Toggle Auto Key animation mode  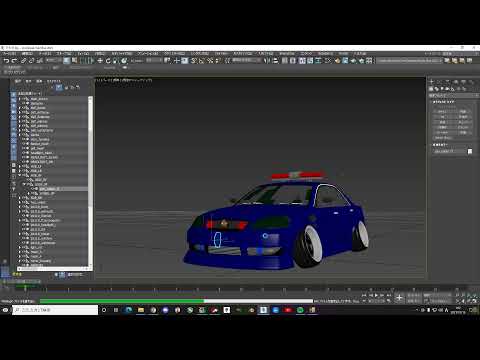[413, 295]
